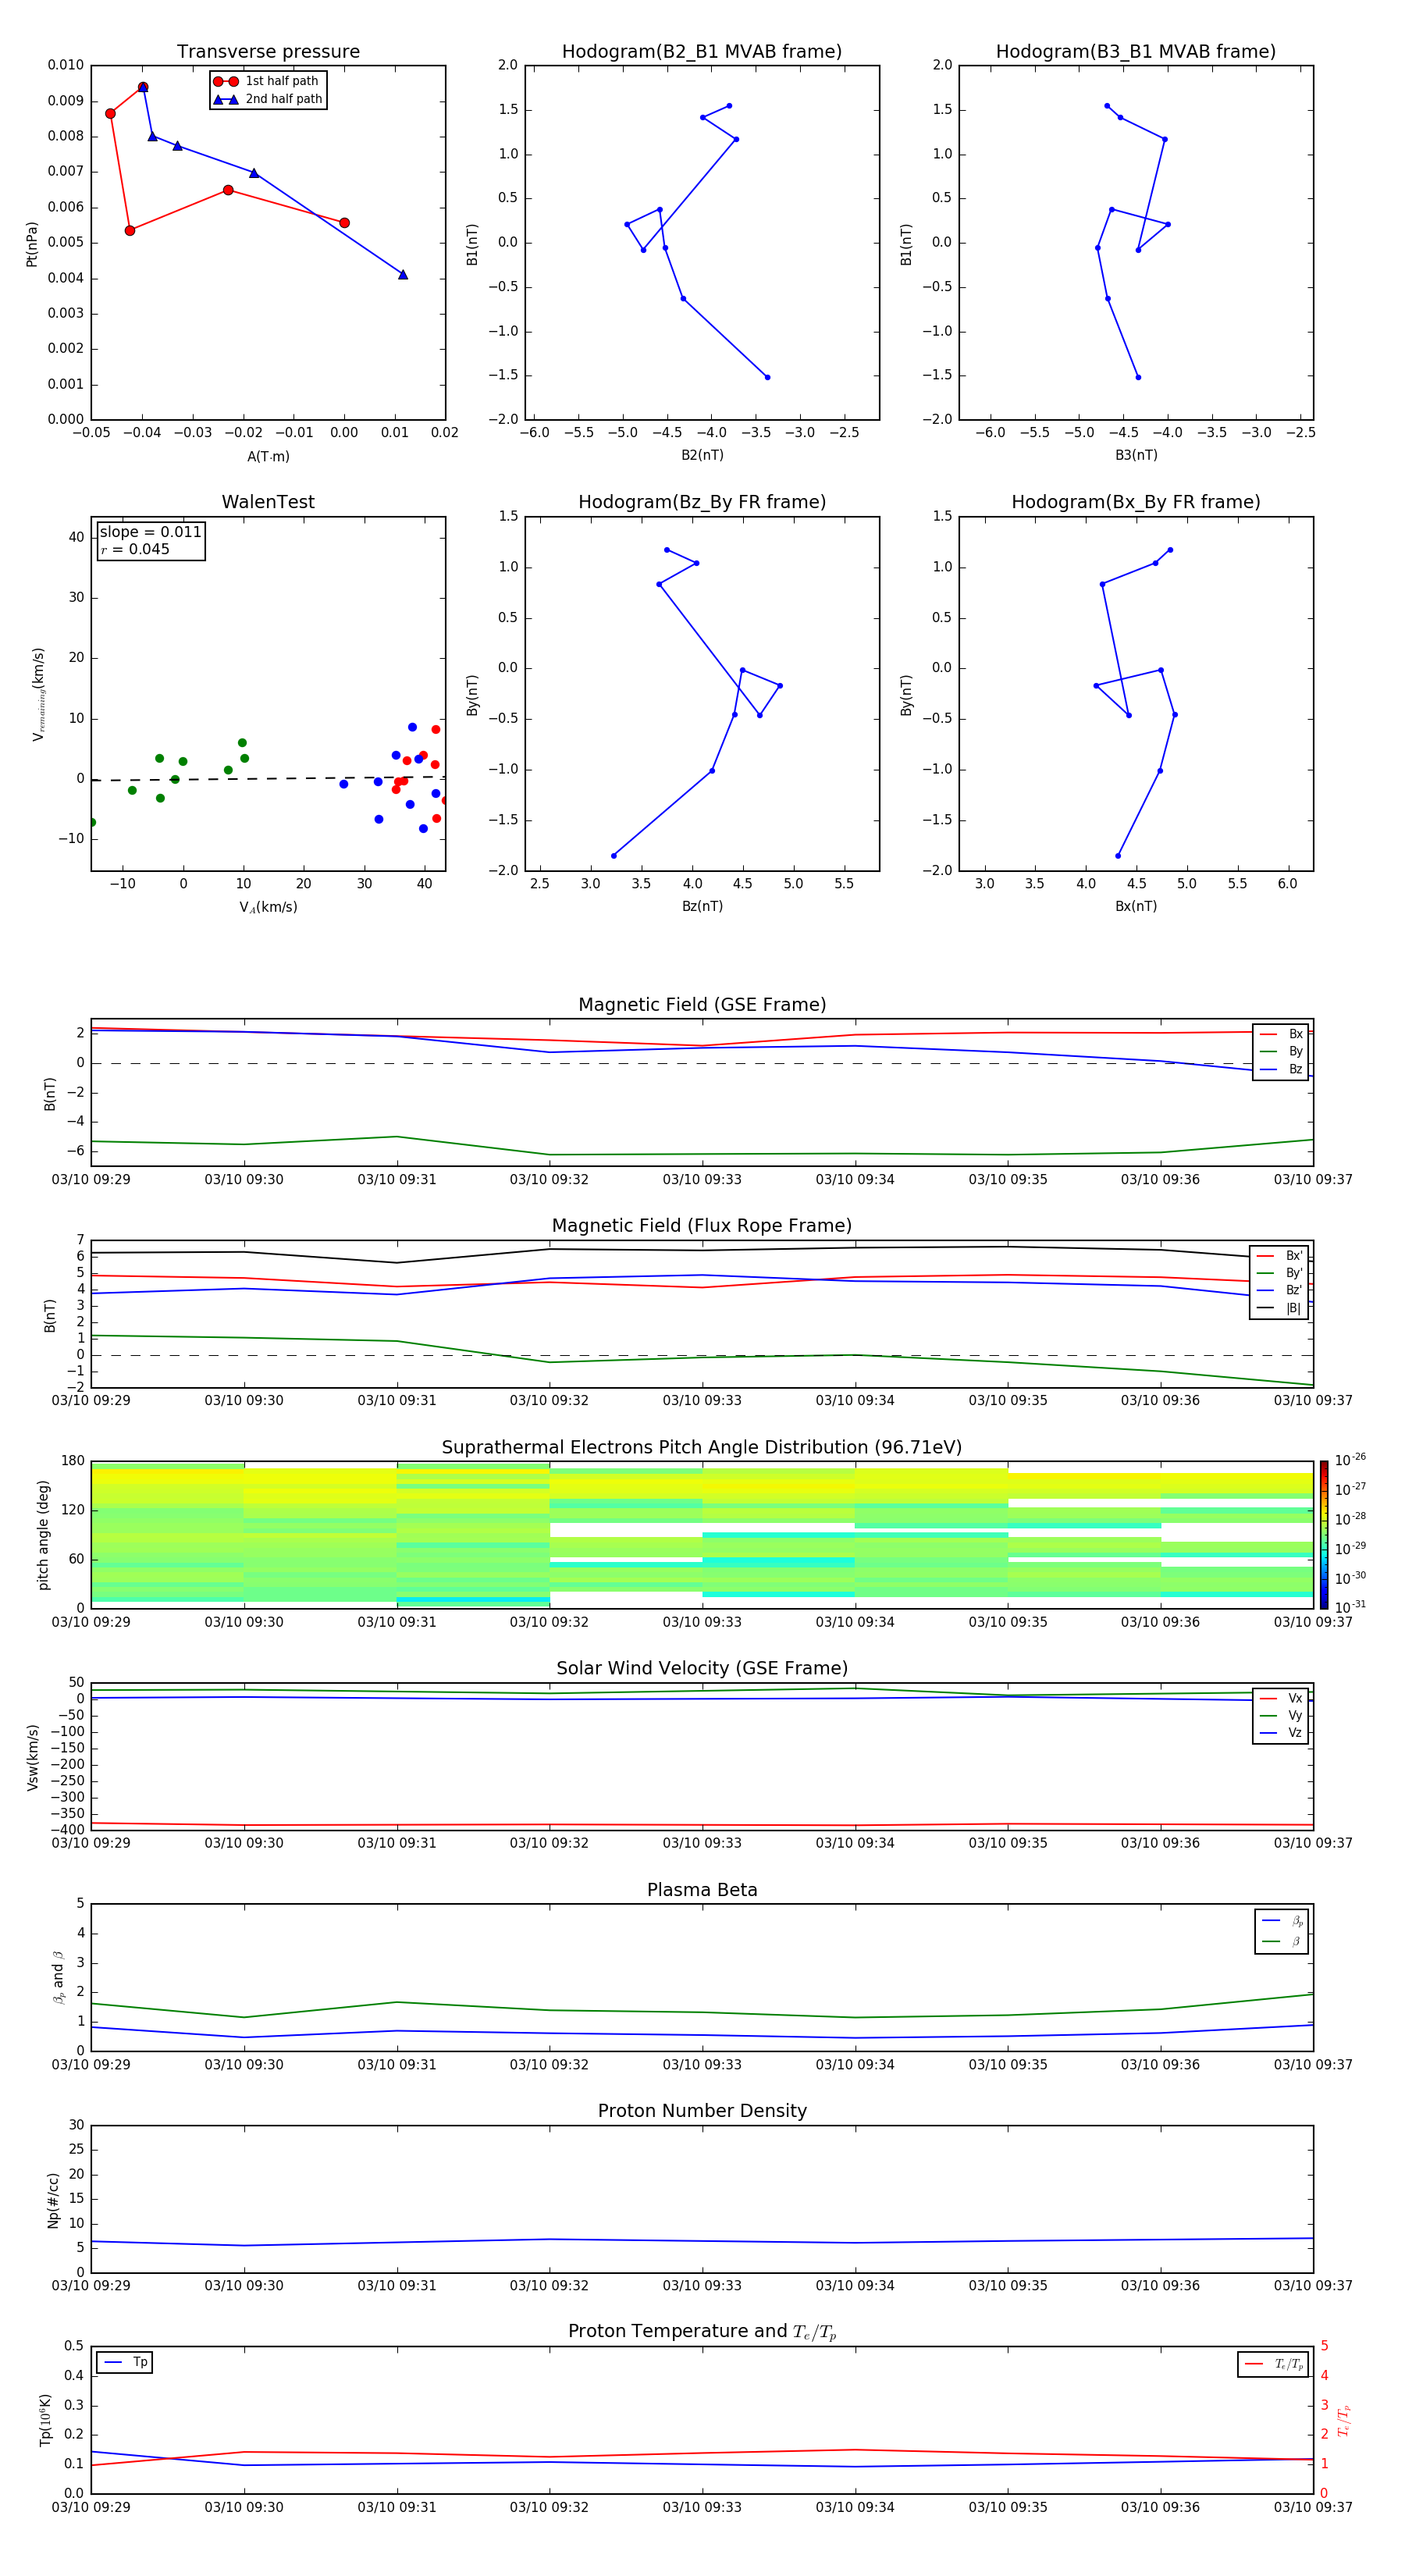Click the 'A(T·m)' x-axis label
Image resolution: width=1405 pixels, height=2576 pixels.
click(268, 457)
